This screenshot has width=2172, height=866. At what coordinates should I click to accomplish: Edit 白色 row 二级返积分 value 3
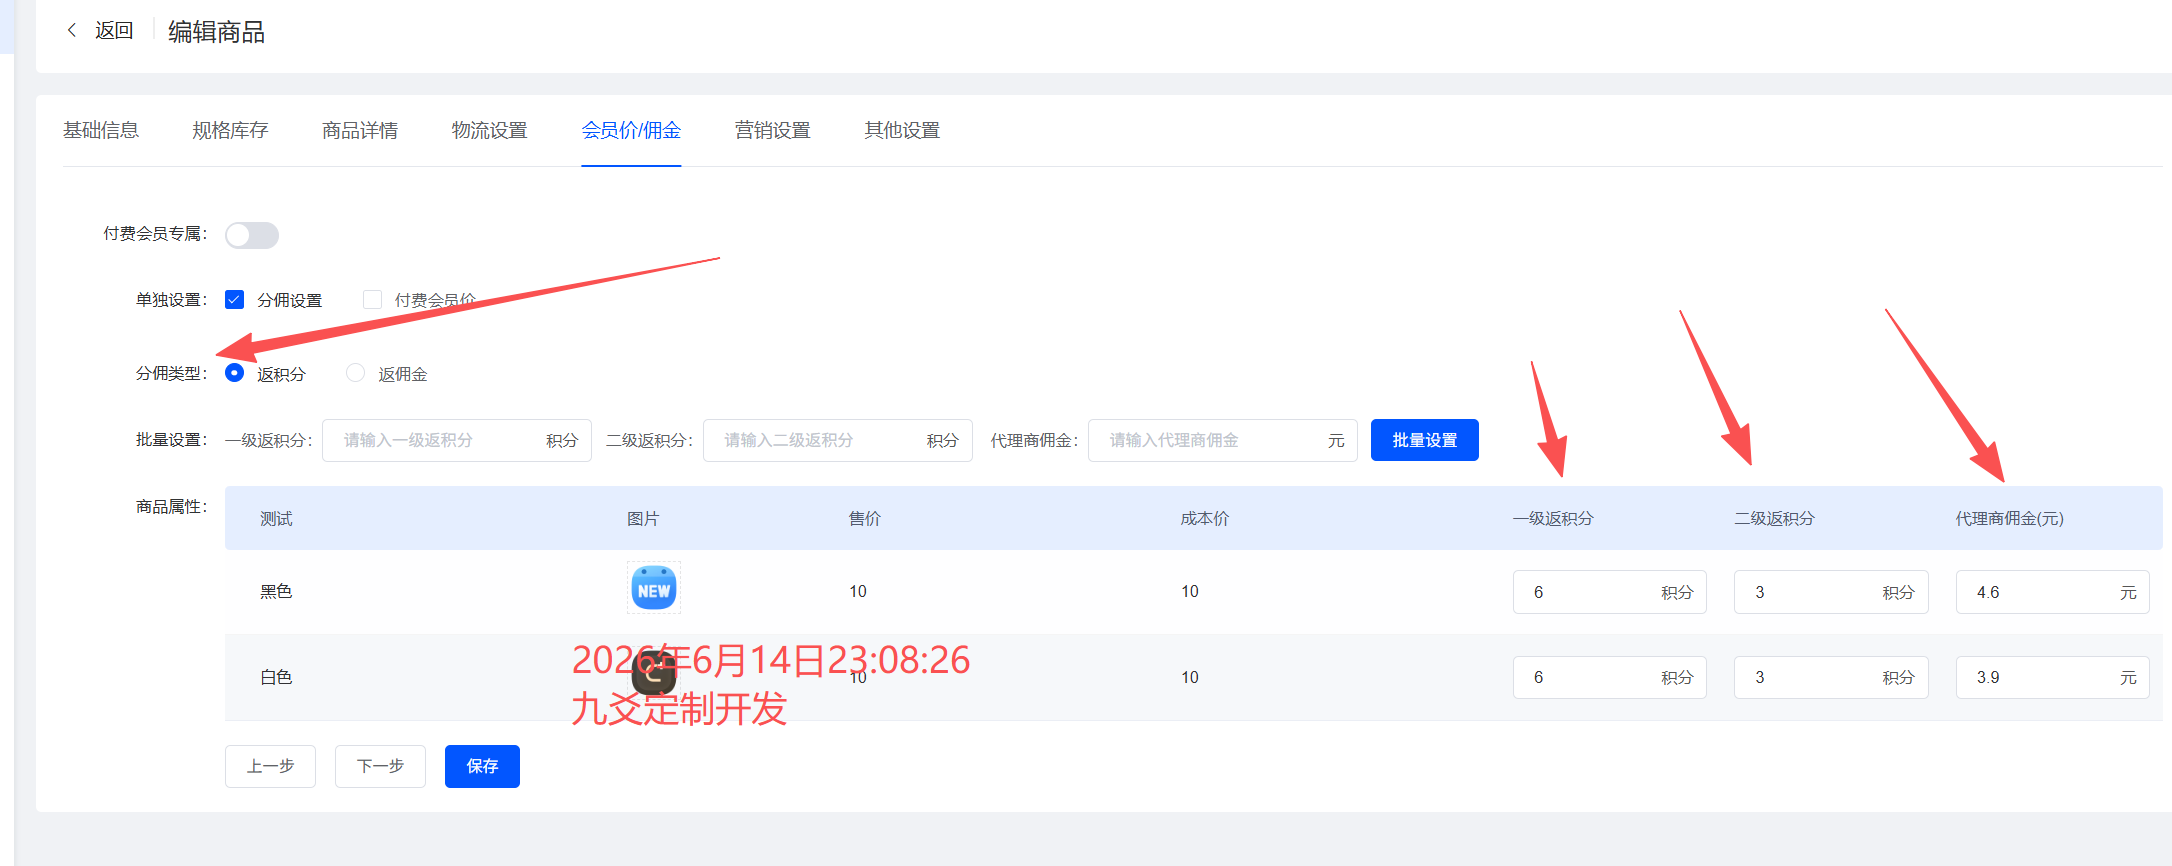point(1831,677)
